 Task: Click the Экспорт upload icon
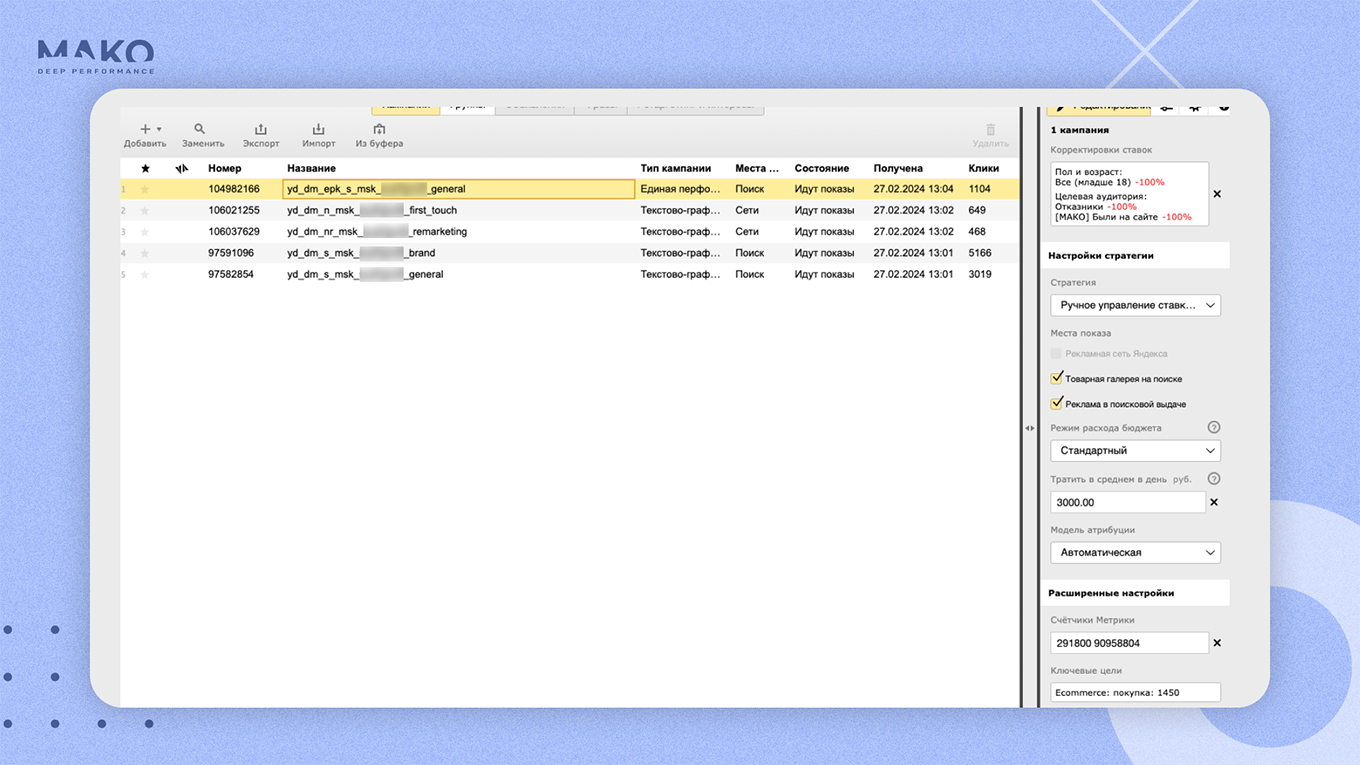261,129
